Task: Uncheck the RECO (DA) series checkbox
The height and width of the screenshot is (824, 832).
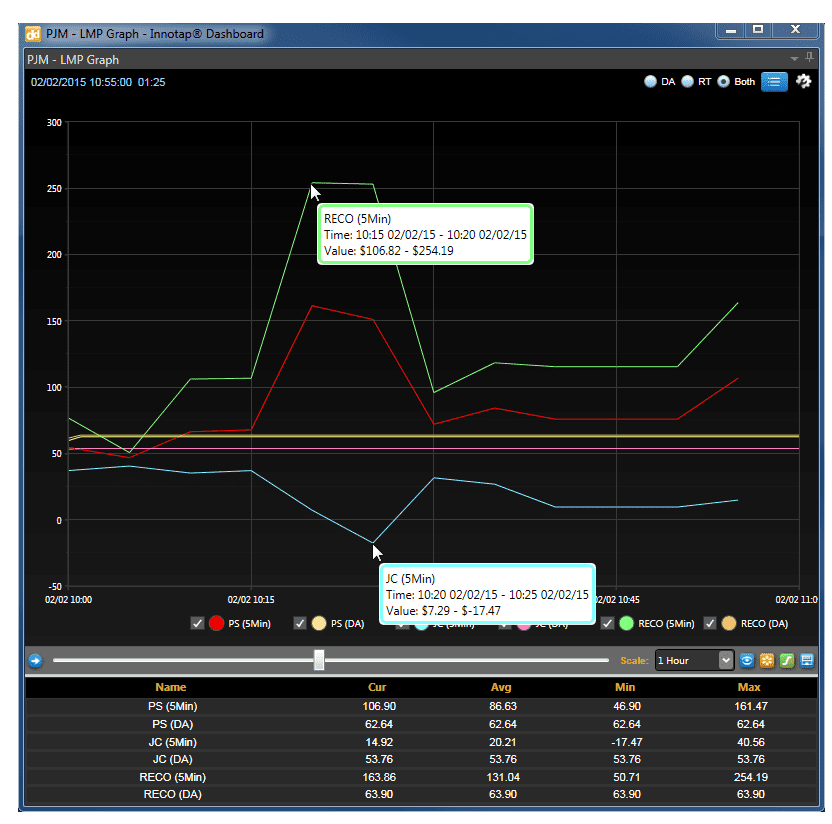Action: click(710, 623)
